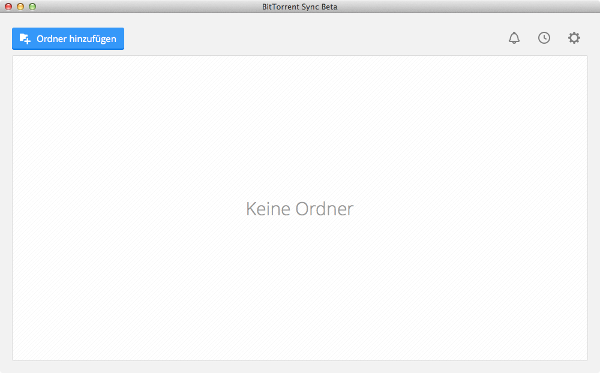This screenshot has width=600, height=373.
Task: Click the red traffic-light button
Action: (8, 7)
